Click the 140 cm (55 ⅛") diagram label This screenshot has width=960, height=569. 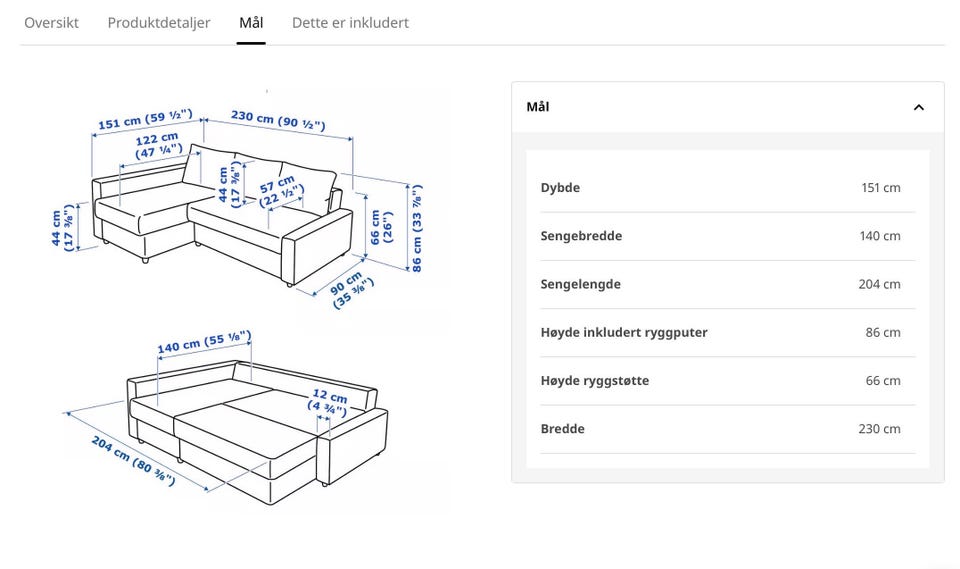(204, 342)
